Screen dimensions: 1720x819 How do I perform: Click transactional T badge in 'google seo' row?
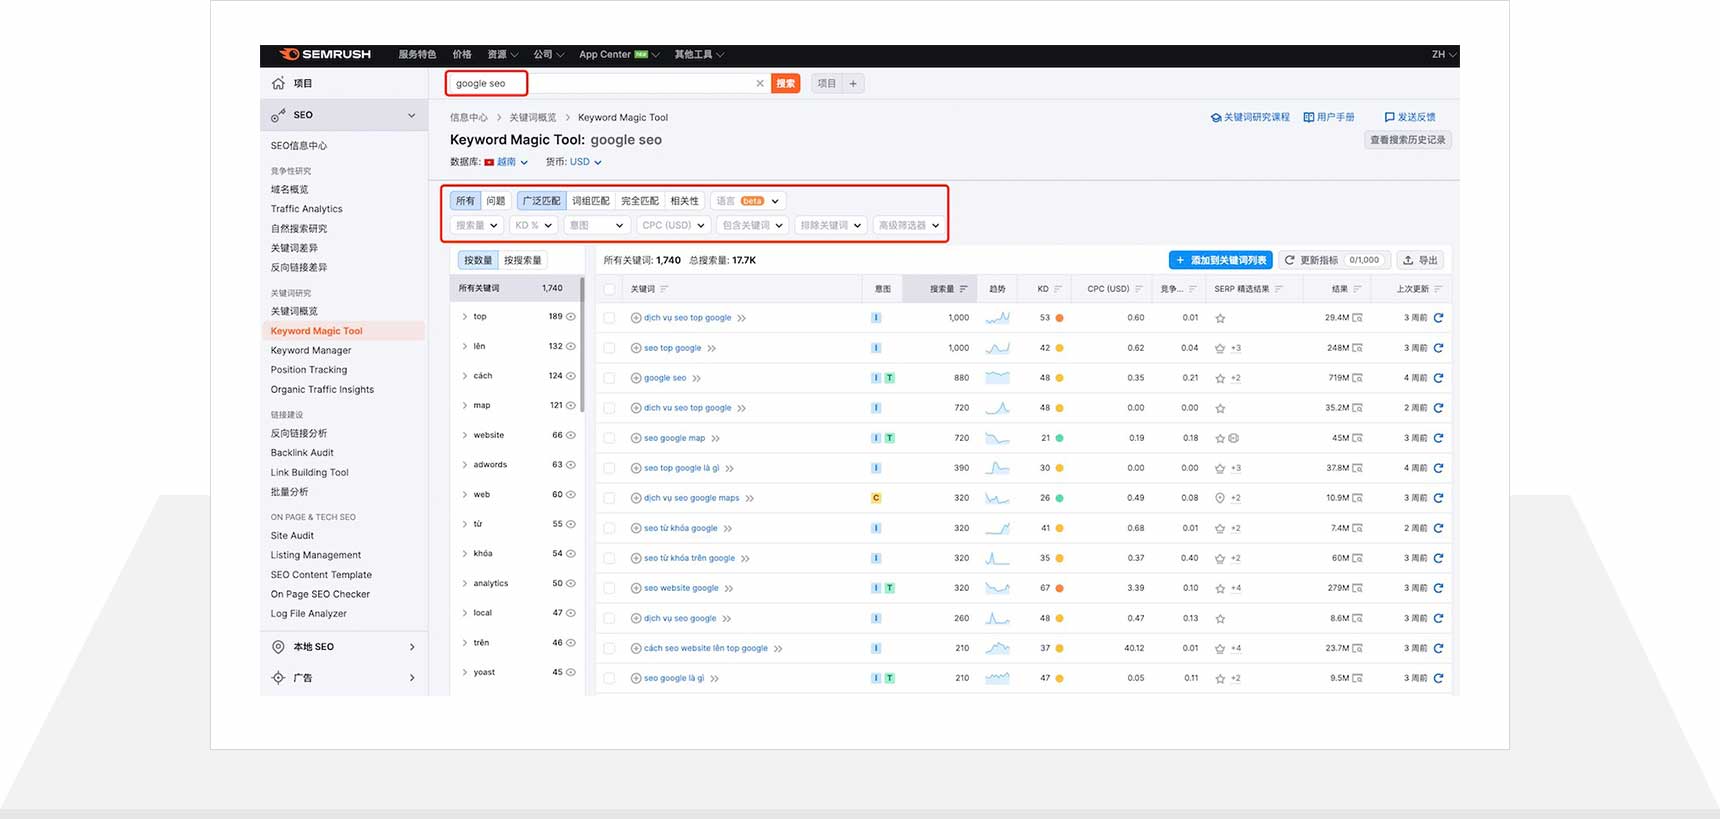tap(889, 378)
